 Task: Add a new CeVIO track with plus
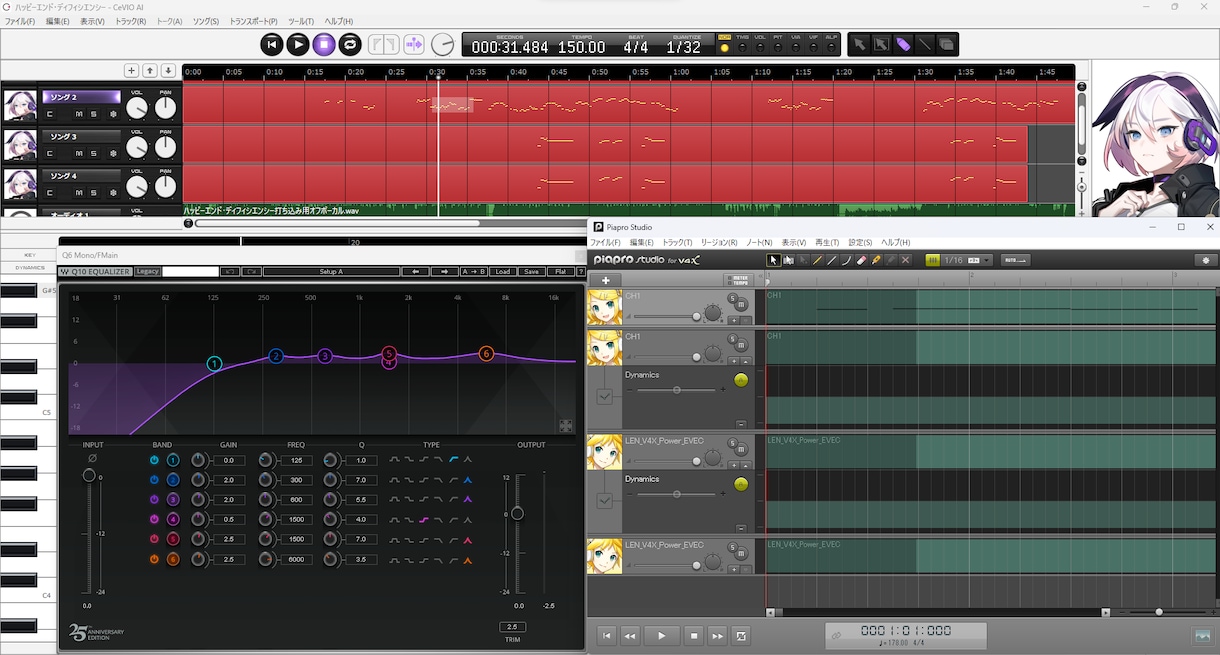click(x=131, y=71)
